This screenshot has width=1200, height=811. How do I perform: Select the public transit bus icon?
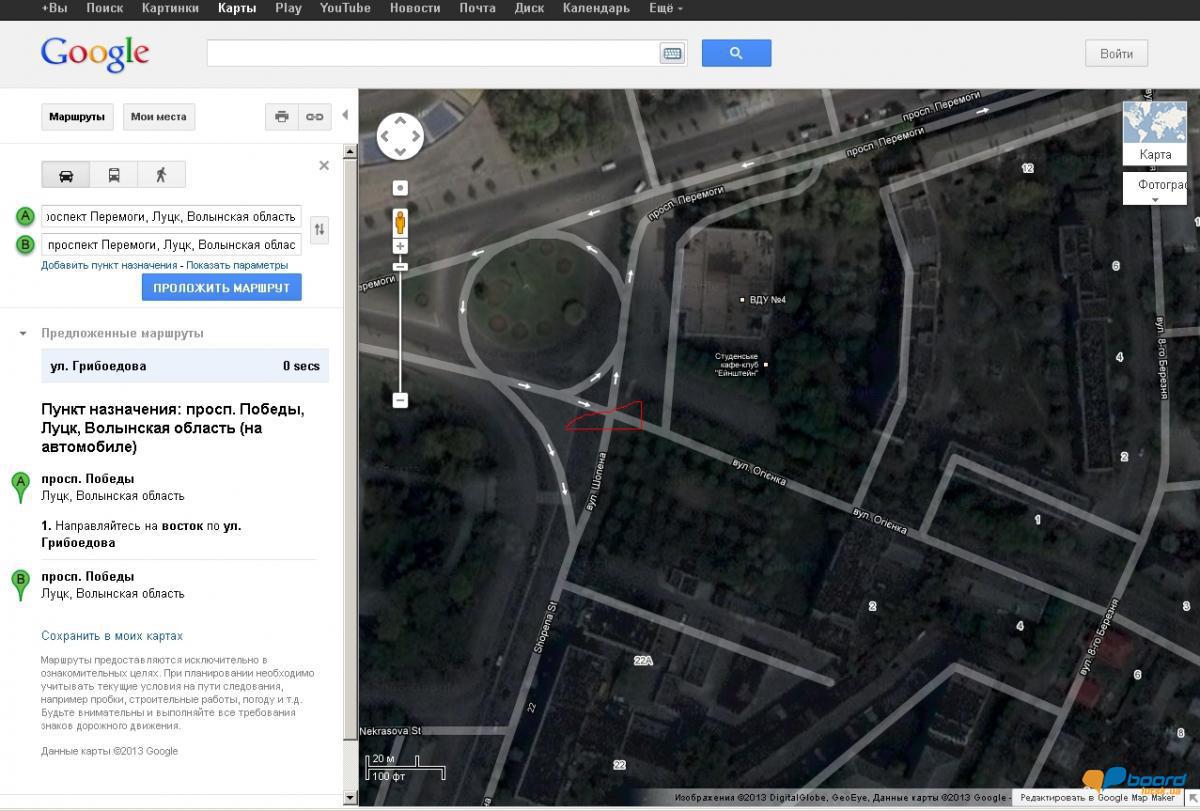tap(113, 175)
